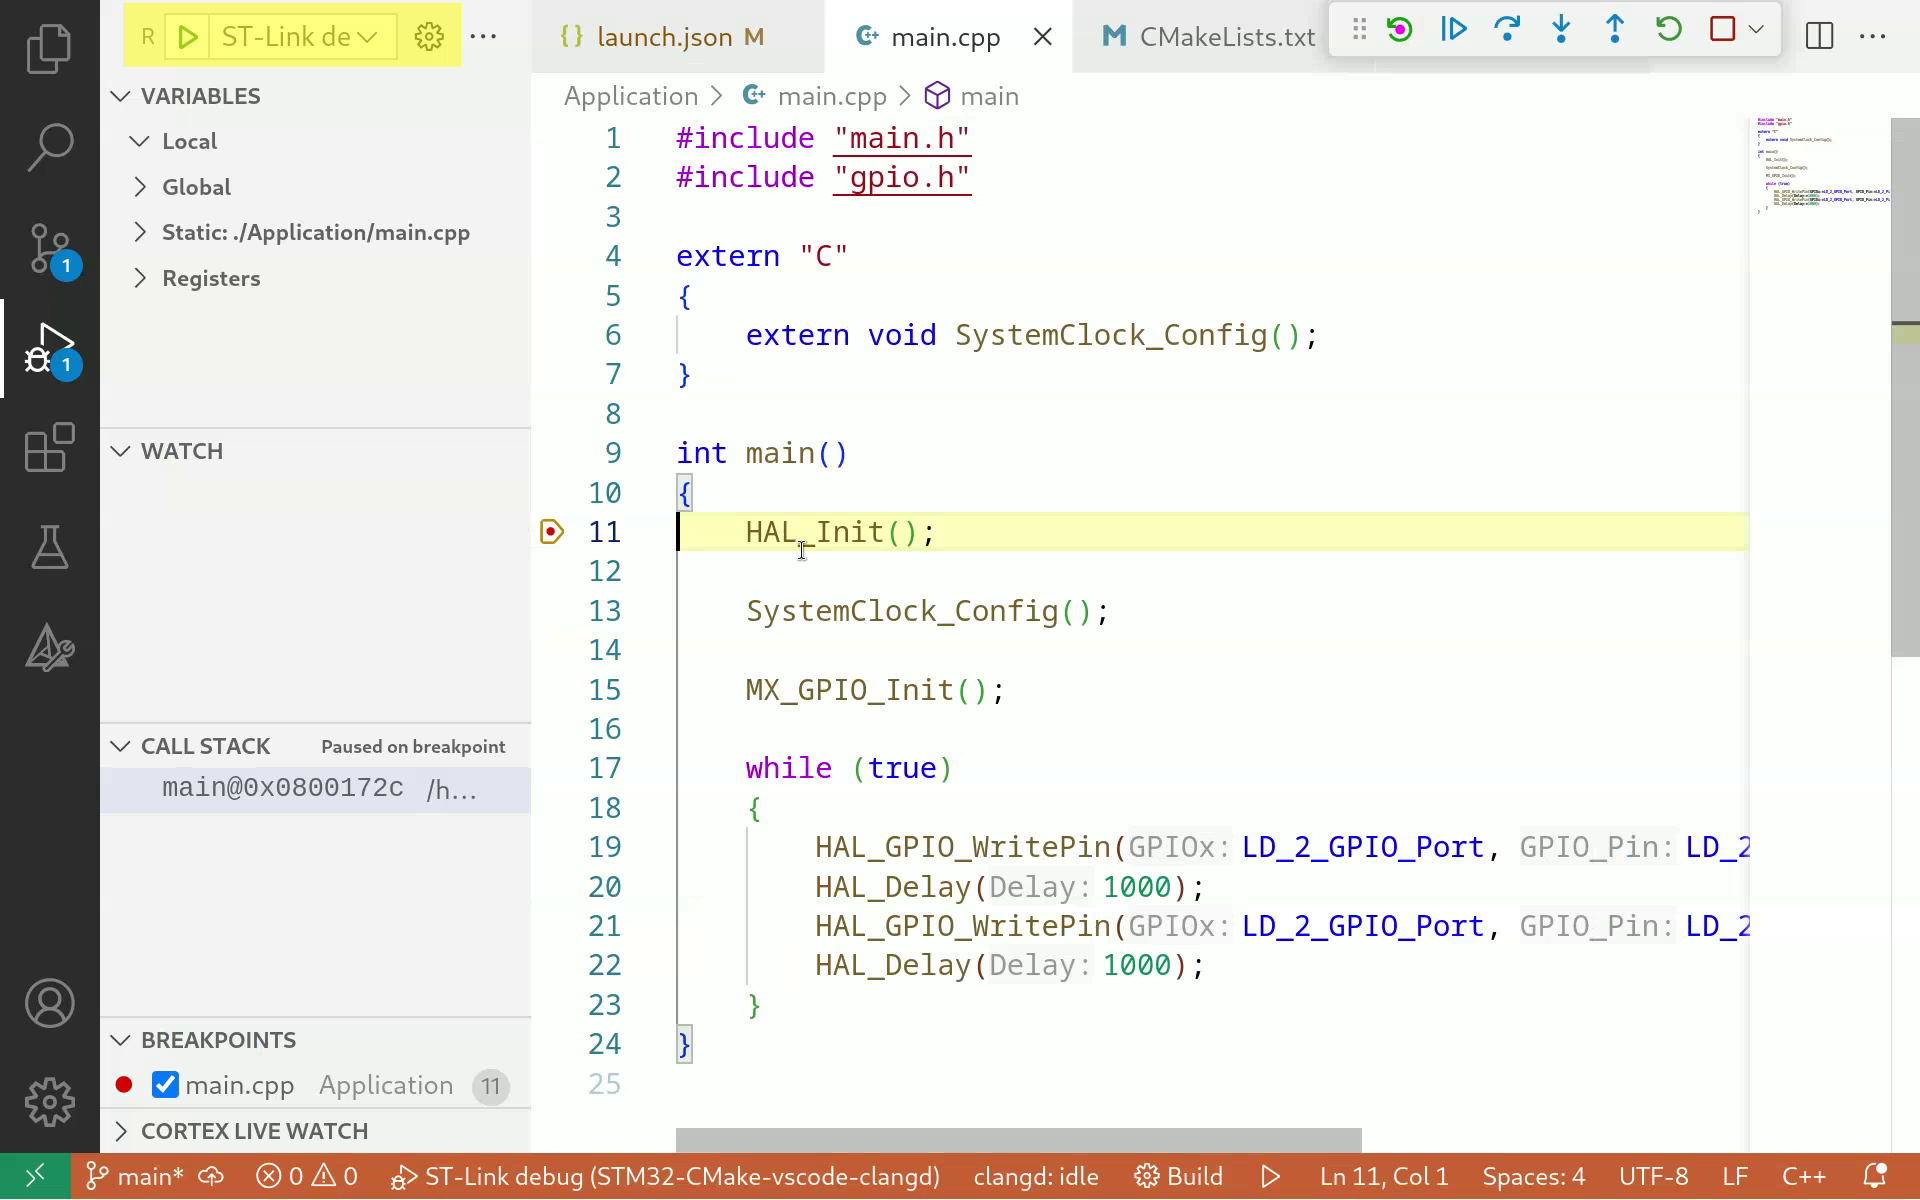Switch to the CMakeLists.txt tab
Screen dimensions: 1920x1200
point(1225,37)
